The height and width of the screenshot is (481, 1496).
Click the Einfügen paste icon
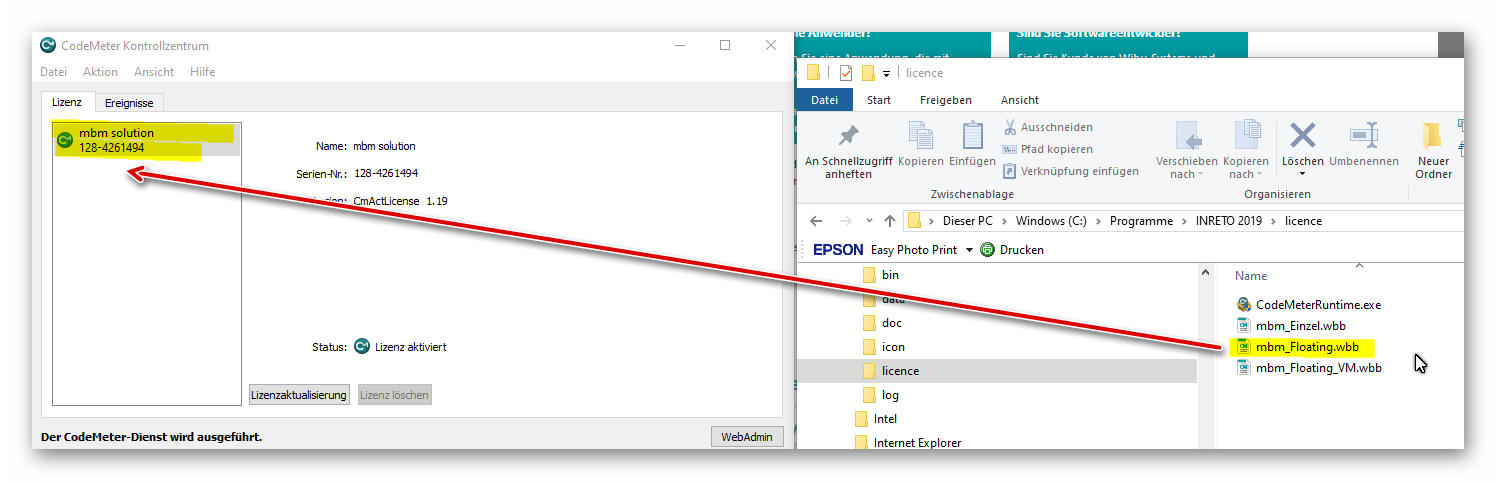point(972,136)
